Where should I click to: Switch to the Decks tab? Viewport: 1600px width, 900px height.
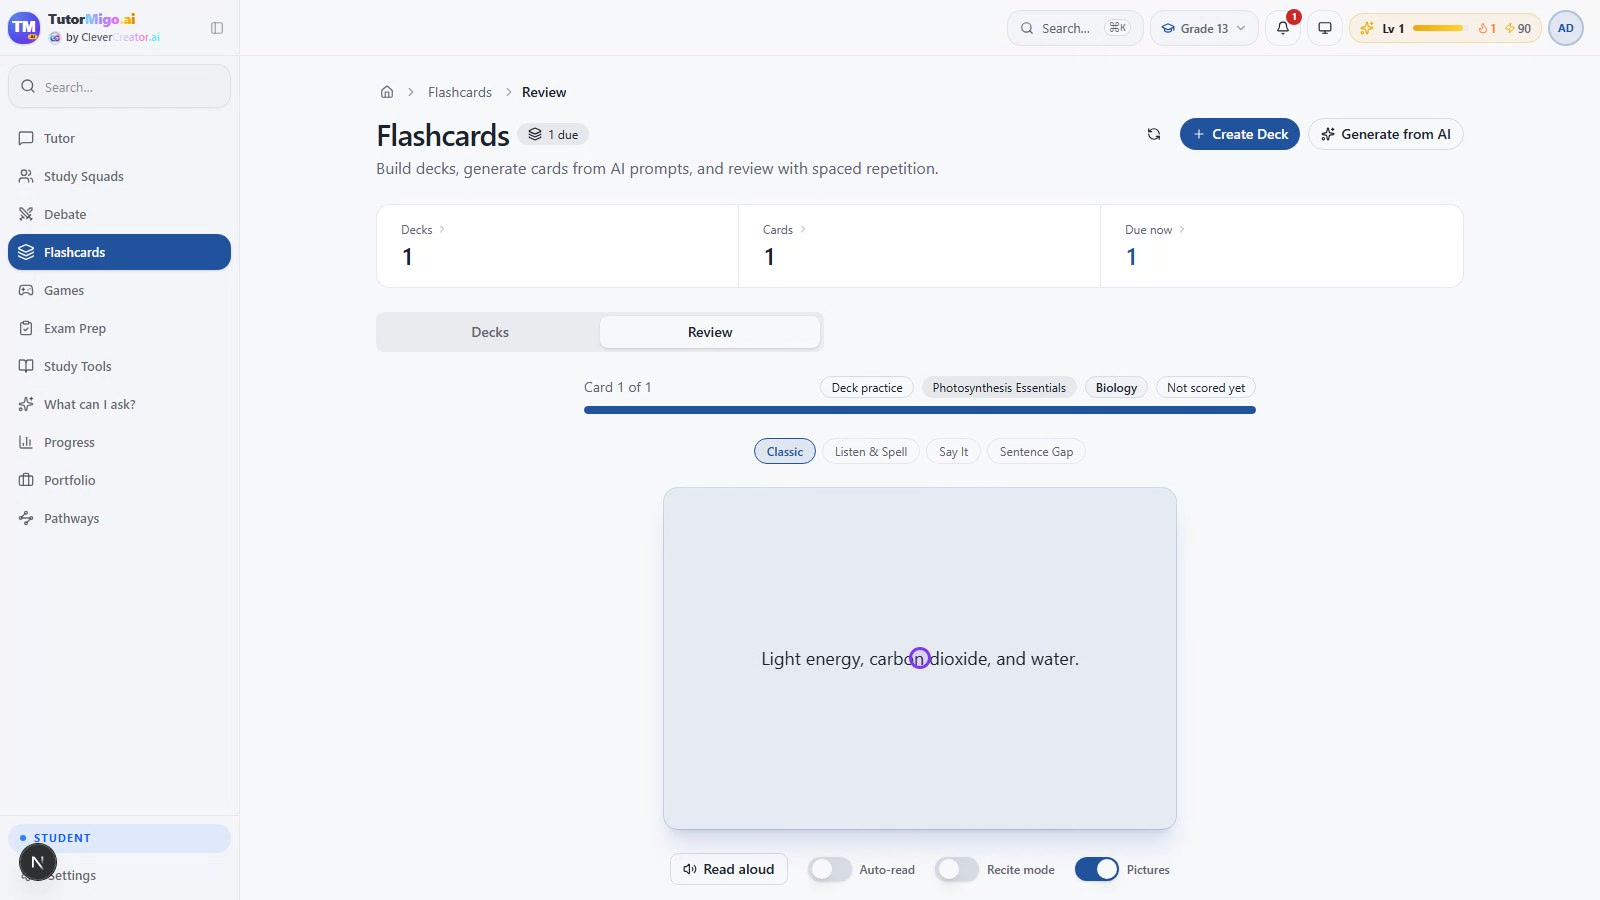point(490,332)
